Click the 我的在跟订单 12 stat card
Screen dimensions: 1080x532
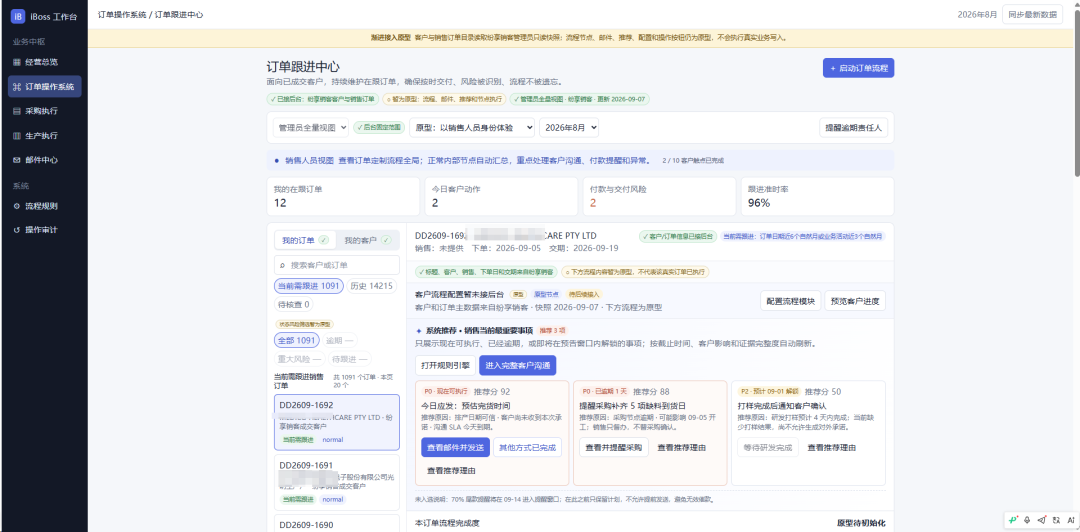(342, 196)
